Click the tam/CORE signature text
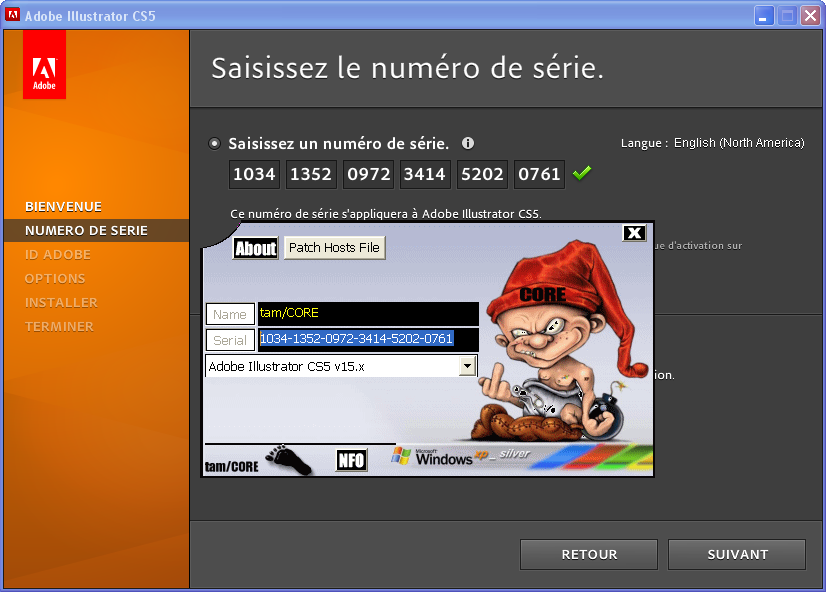The height and width of the screenshot is (592, 826). [x=231, y=467]
